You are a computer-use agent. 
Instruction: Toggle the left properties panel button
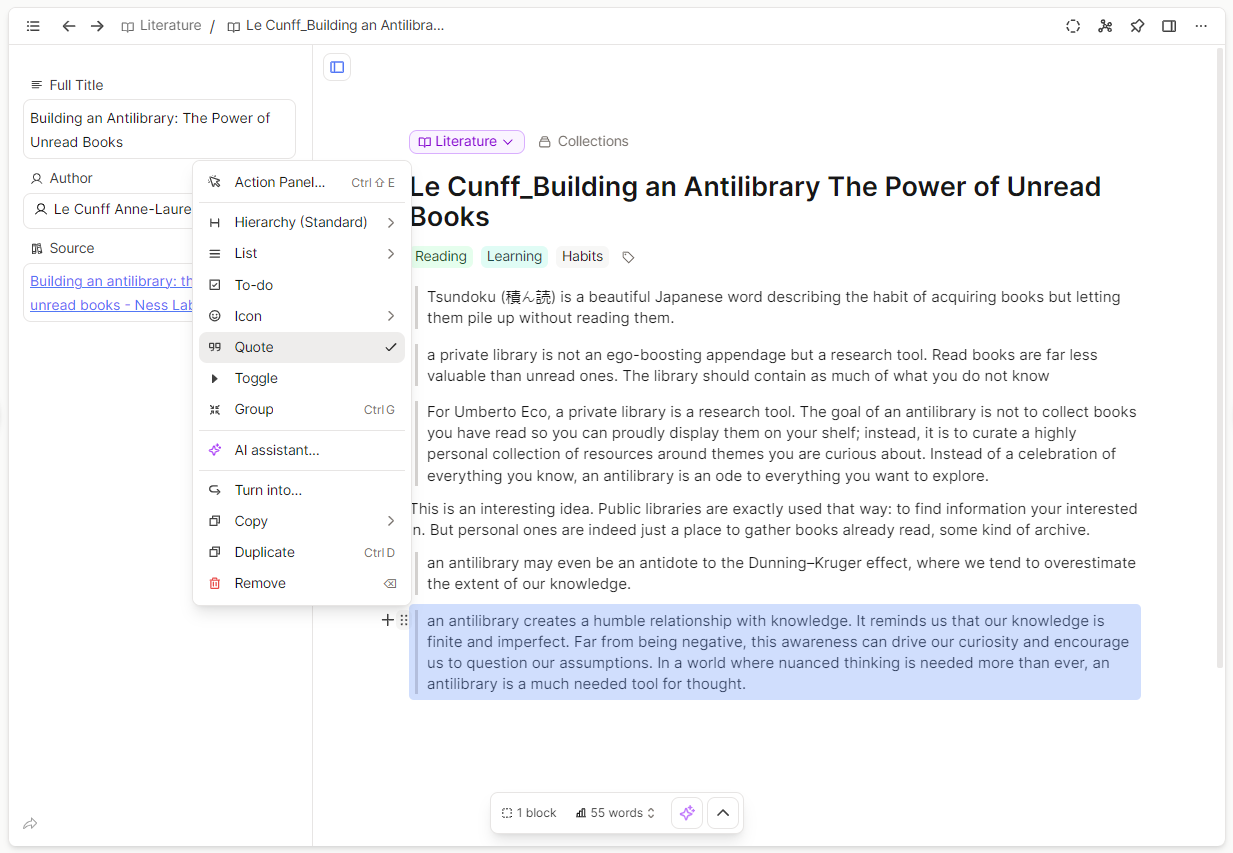point(337,67)
